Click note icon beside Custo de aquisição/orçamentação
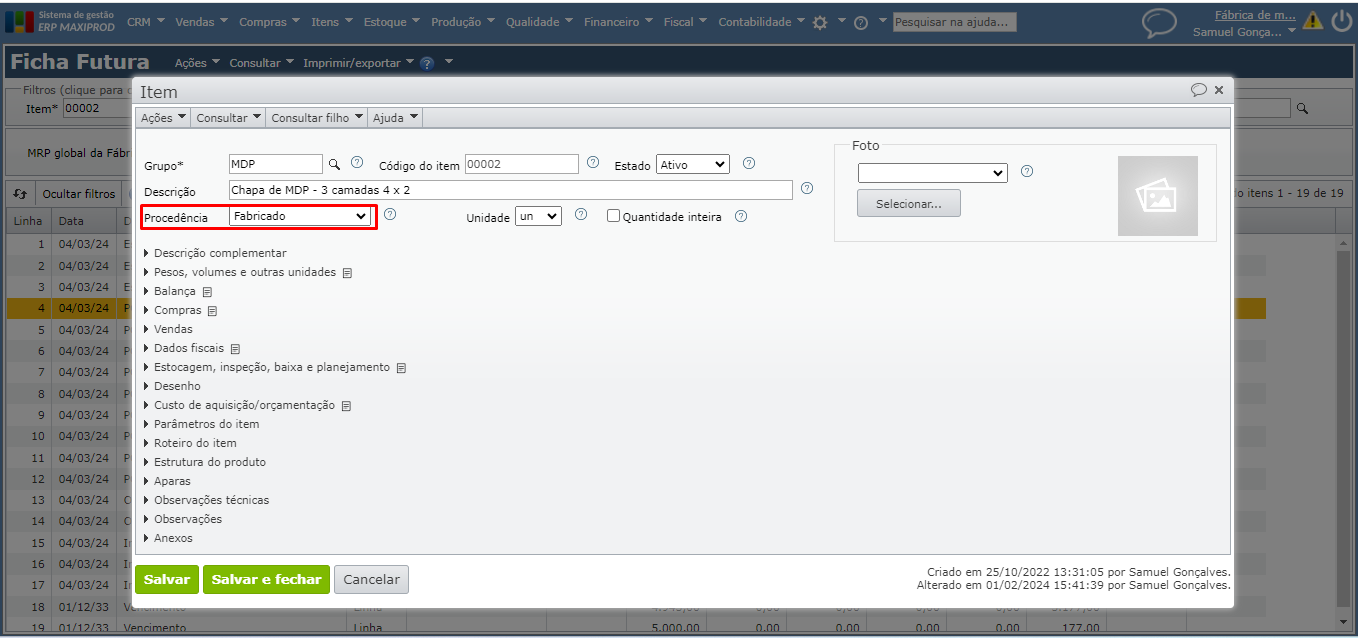This screenshot has width=1358, height=638. pyautogui.click(x=346, y=406)
